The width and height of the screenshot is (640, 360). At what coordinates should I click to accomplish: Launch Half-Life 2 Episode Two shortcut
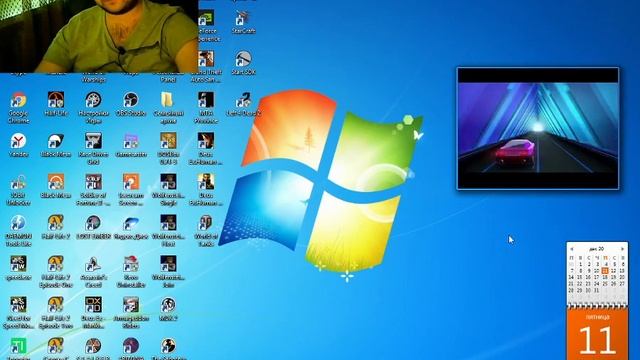click(x=56, y=313)
